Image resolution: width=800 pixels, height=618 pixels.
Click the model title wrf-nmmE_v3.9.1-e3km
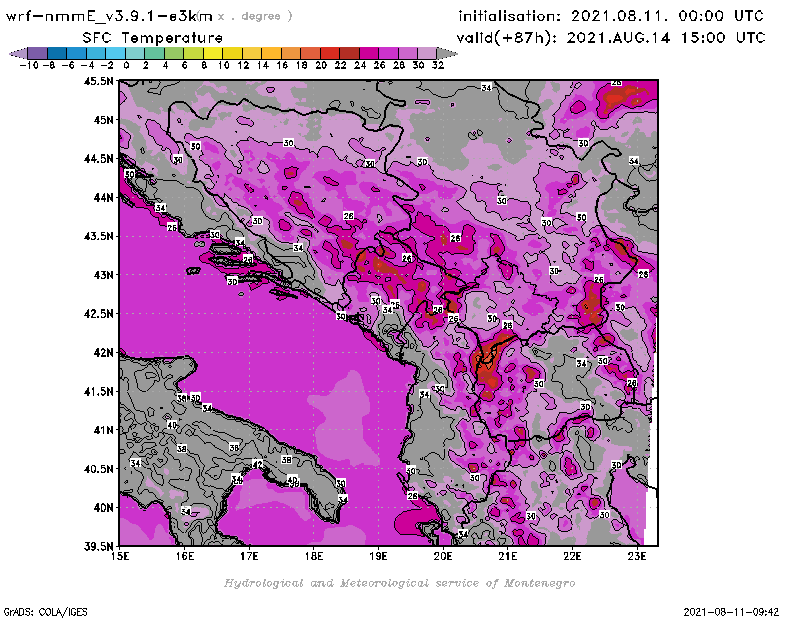[x=109, y=16]
